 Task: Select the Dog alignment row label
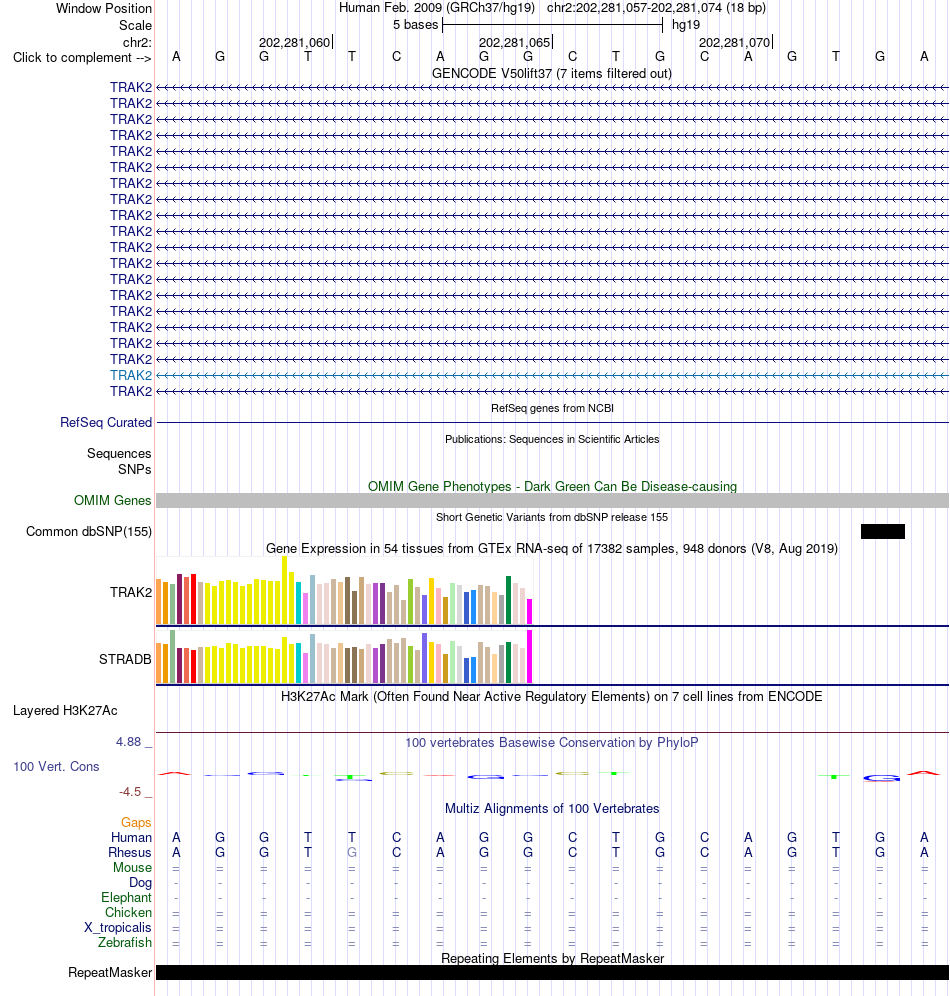[140, 882]
